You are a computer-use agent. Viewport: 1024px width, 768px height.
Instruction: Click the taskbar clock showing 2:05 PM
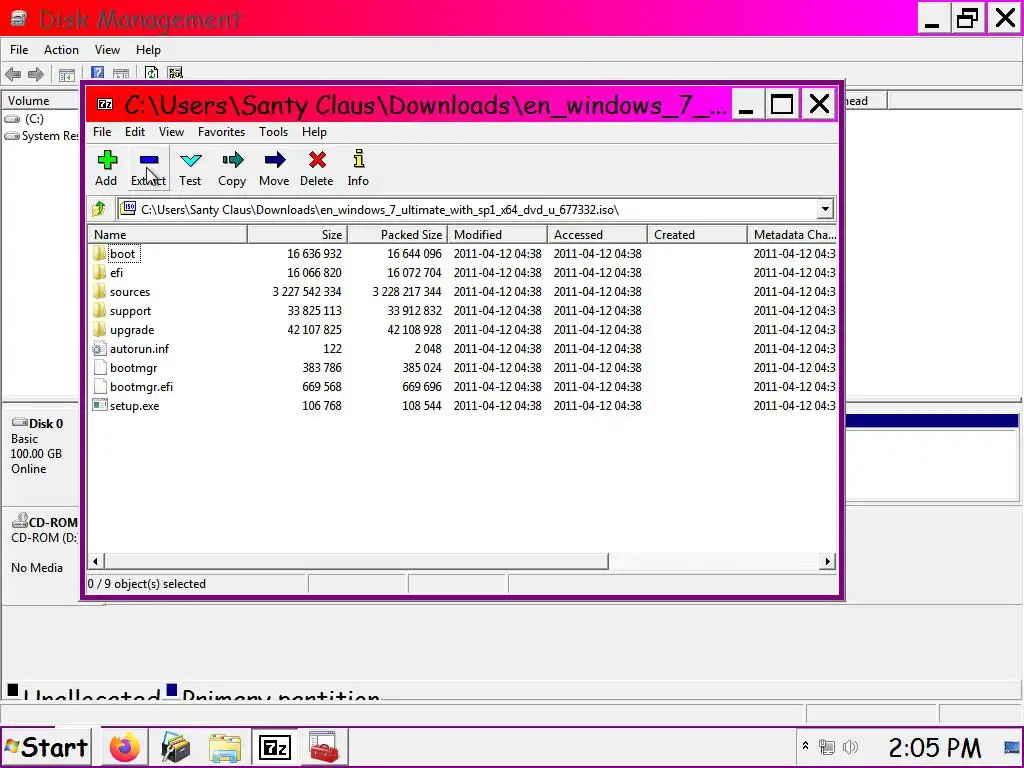pos(934,747)
